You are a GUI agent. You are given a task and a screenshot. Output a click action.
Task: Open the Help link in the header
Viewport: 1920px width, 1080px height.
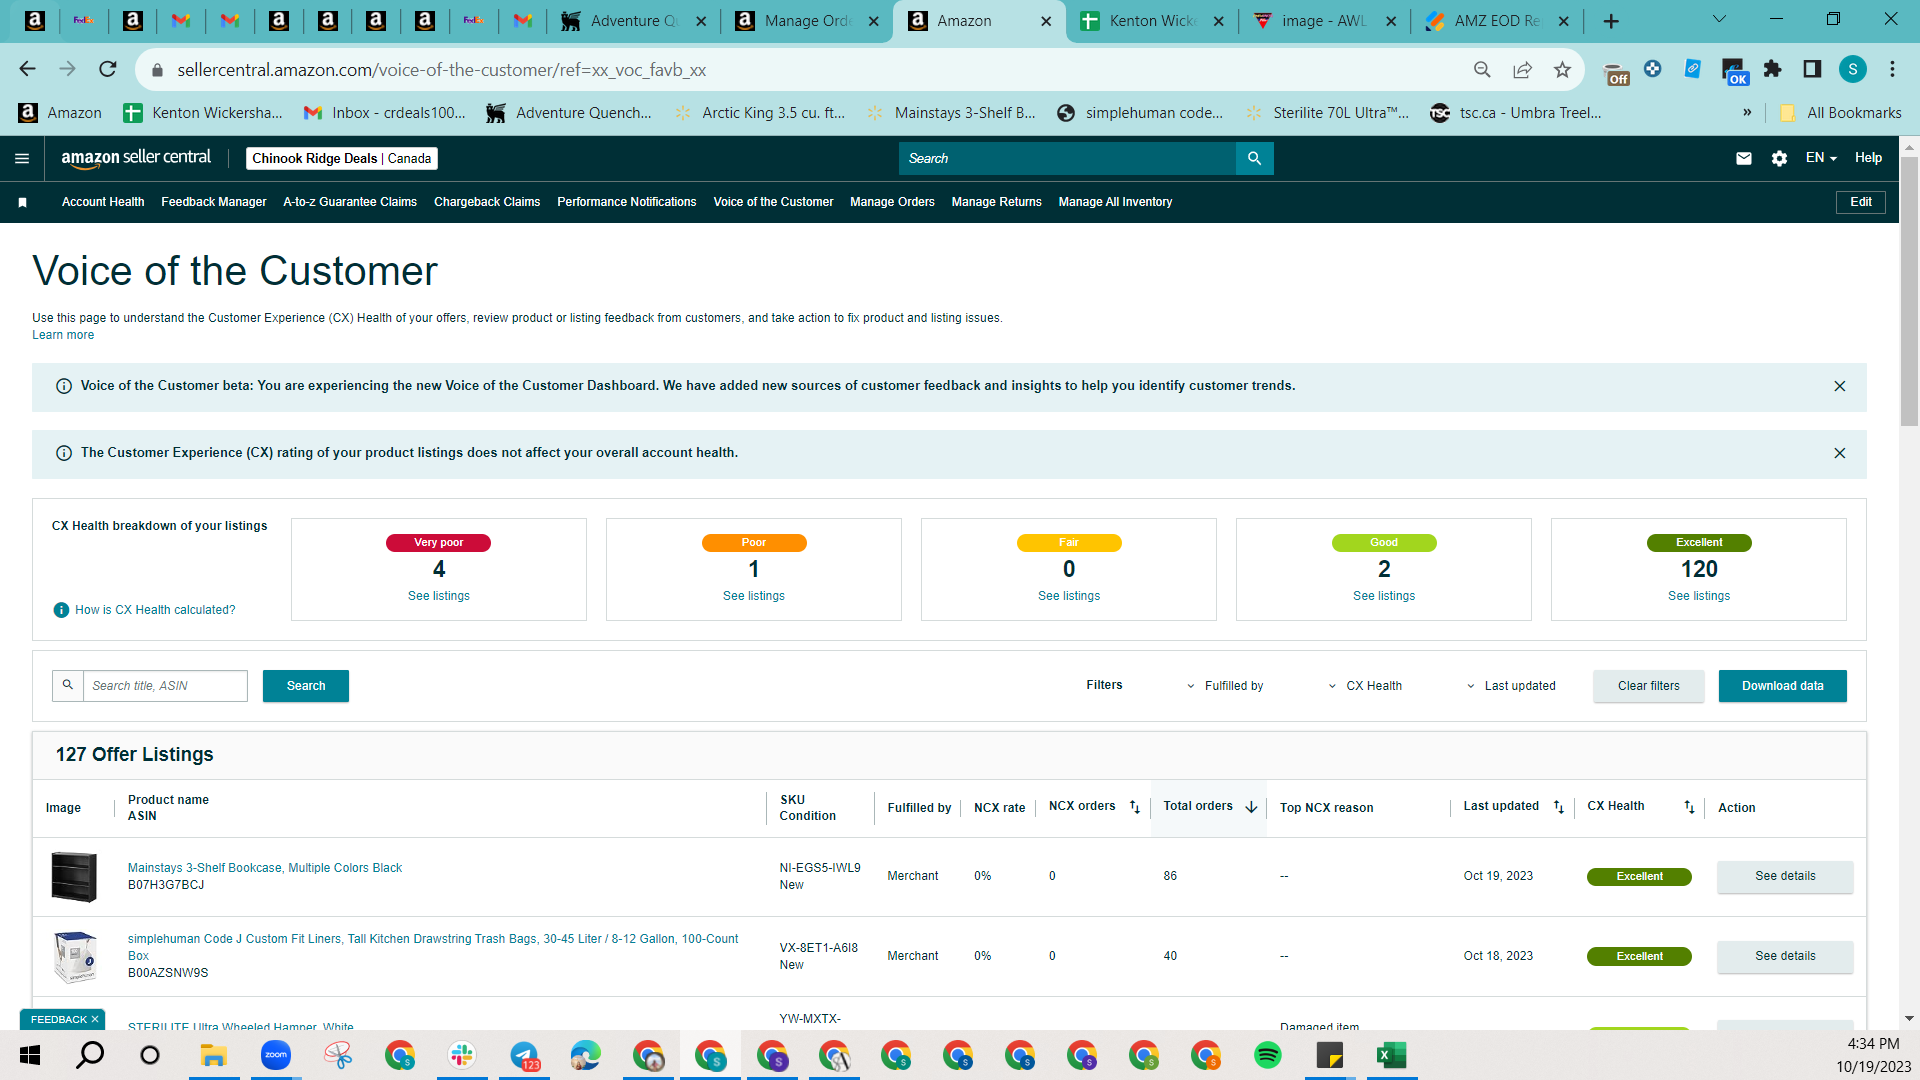pyautogui.click(x=1868, y=158)
